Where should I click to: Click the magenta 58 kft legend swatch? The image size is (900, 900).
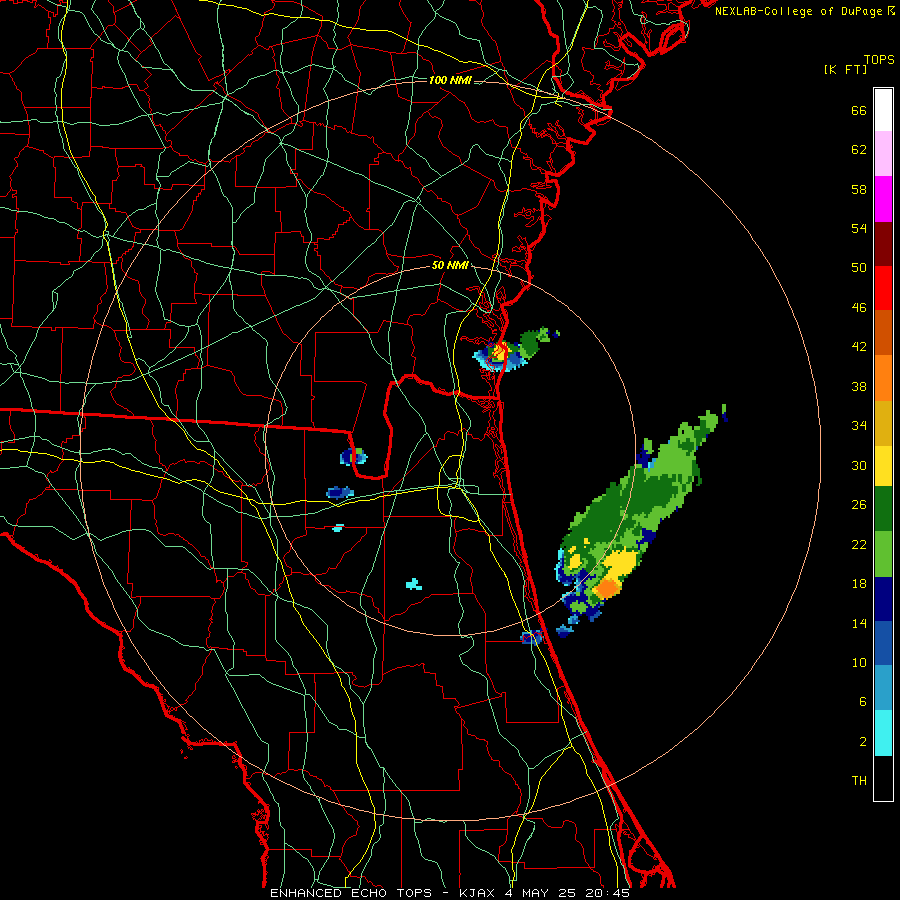(883, 199)
